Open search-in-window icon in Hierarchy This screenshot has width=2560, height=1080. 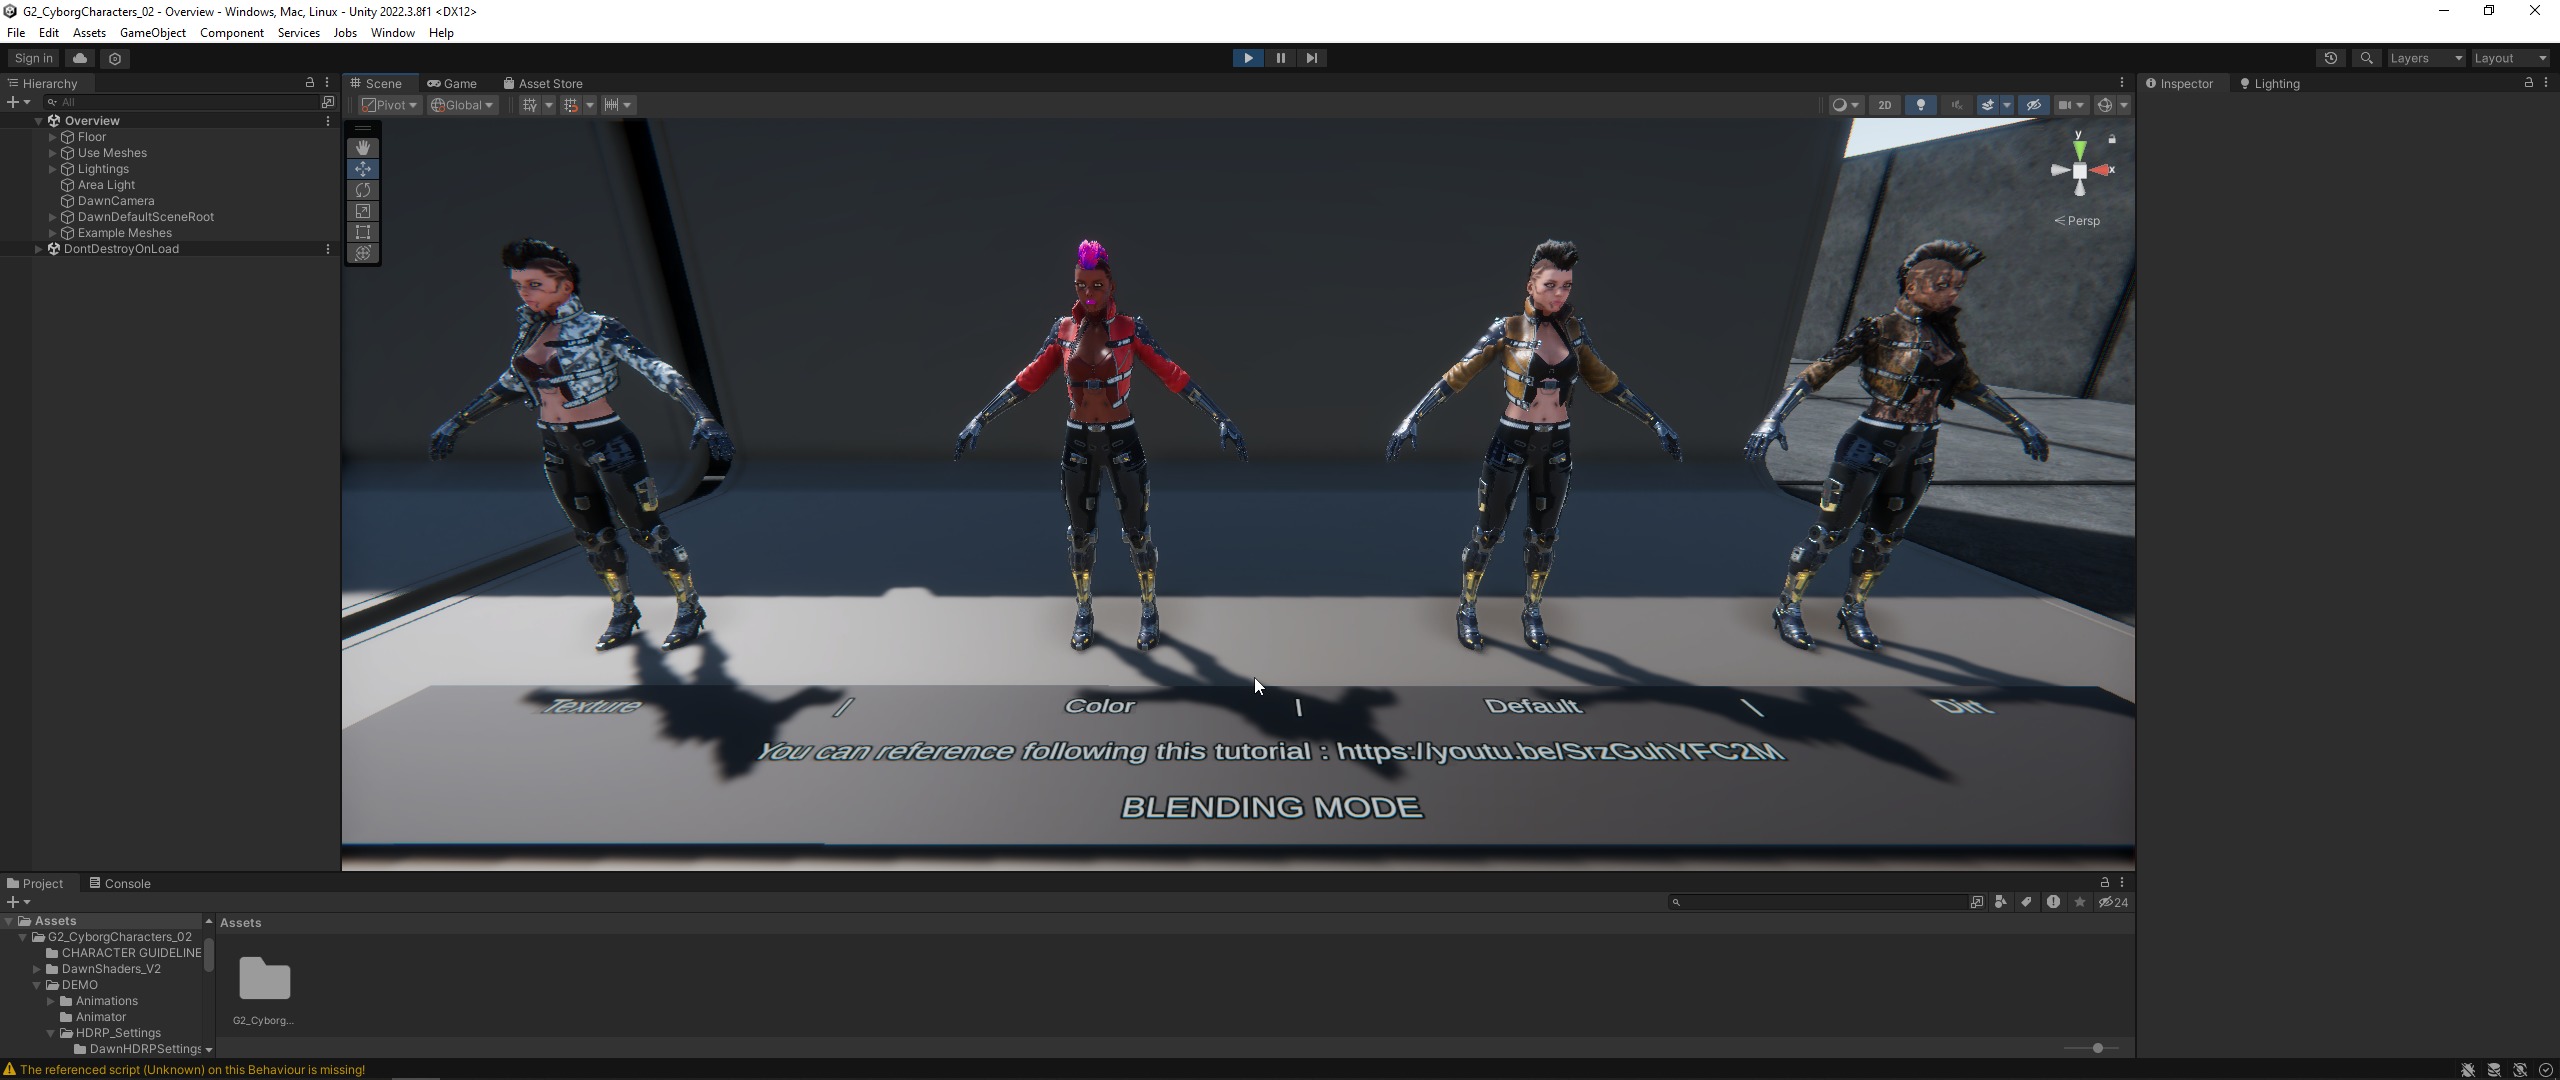coord(327,102)
